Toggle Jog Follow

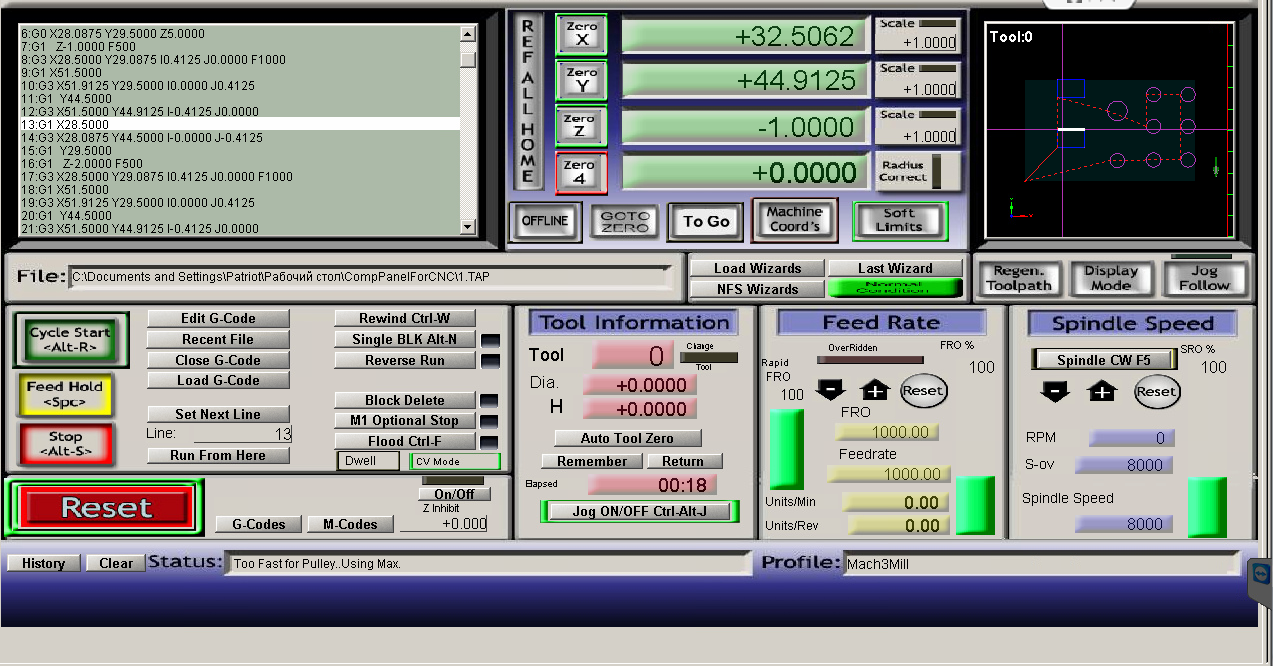1204,278
